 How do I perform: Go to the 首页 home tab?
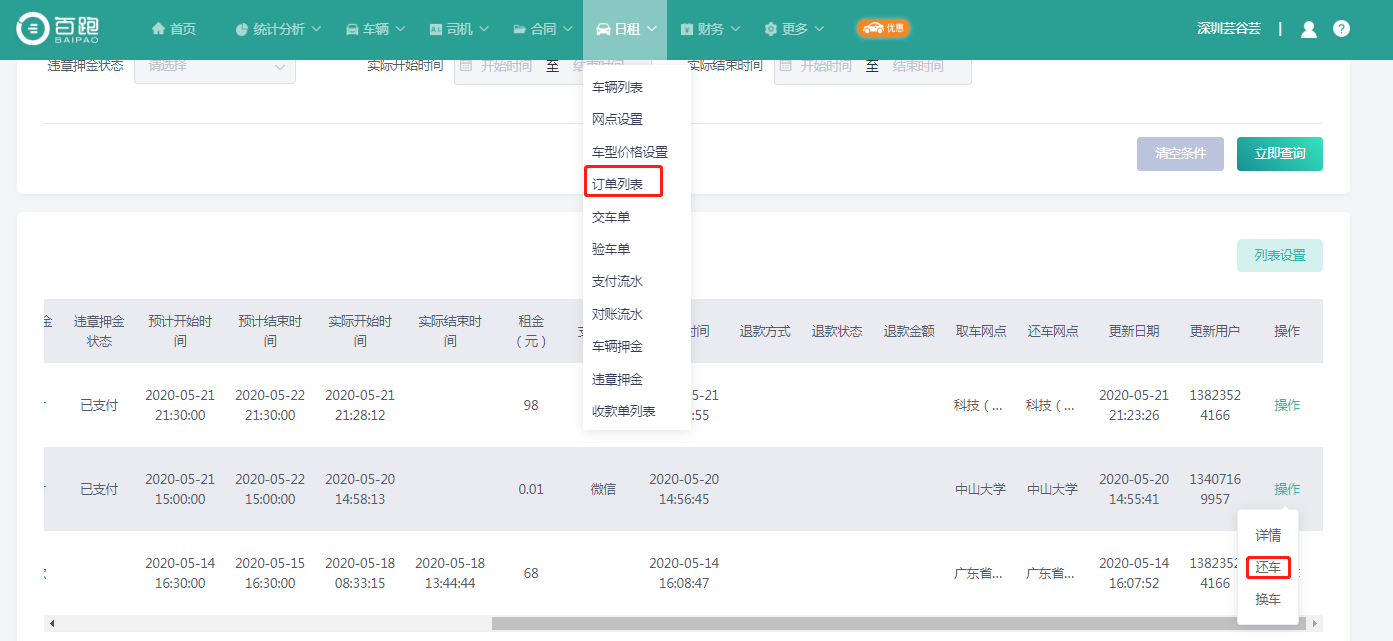(x=174, y=29)
